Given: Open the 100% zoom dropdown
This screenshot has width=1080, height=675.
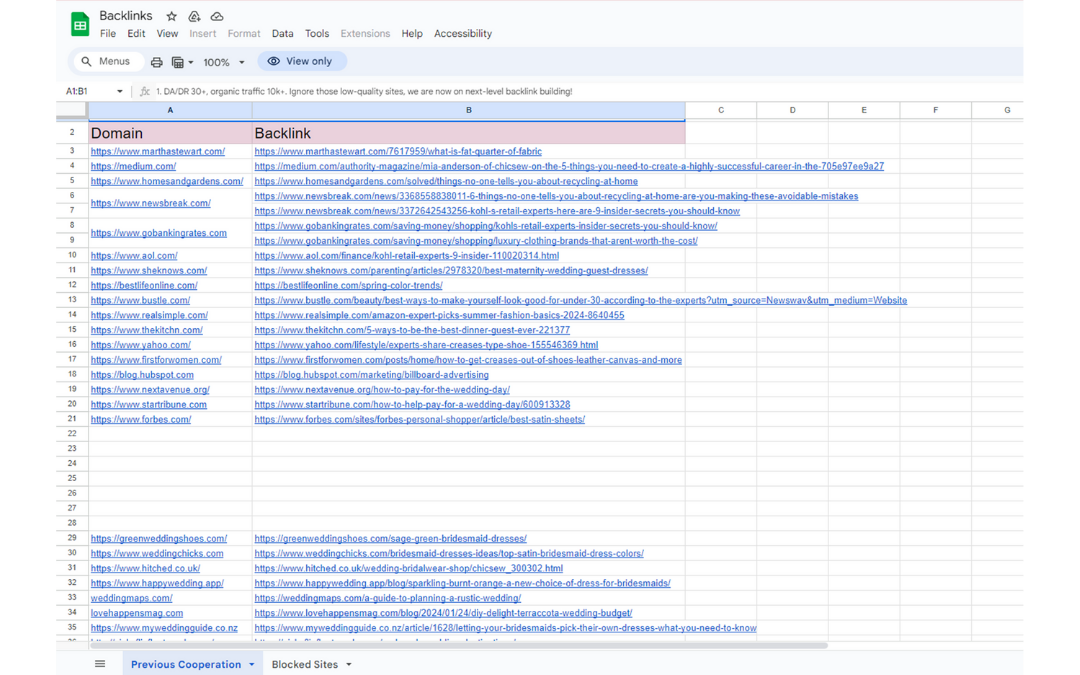Looking at the screenshot, I should coord(223,62).
